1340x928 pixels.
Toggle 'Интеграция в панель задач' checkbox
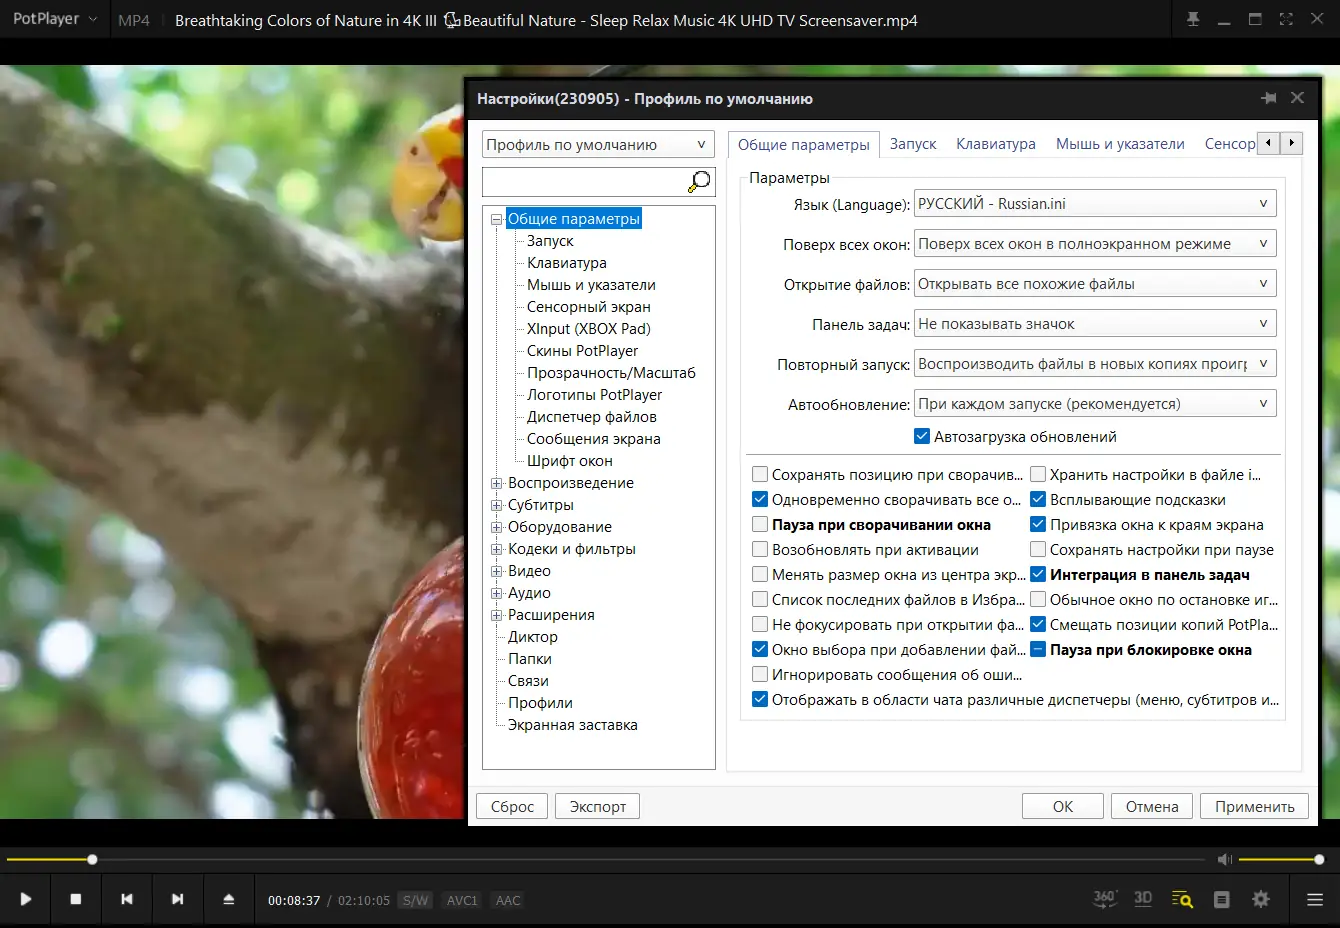(x=1038, y=574)
